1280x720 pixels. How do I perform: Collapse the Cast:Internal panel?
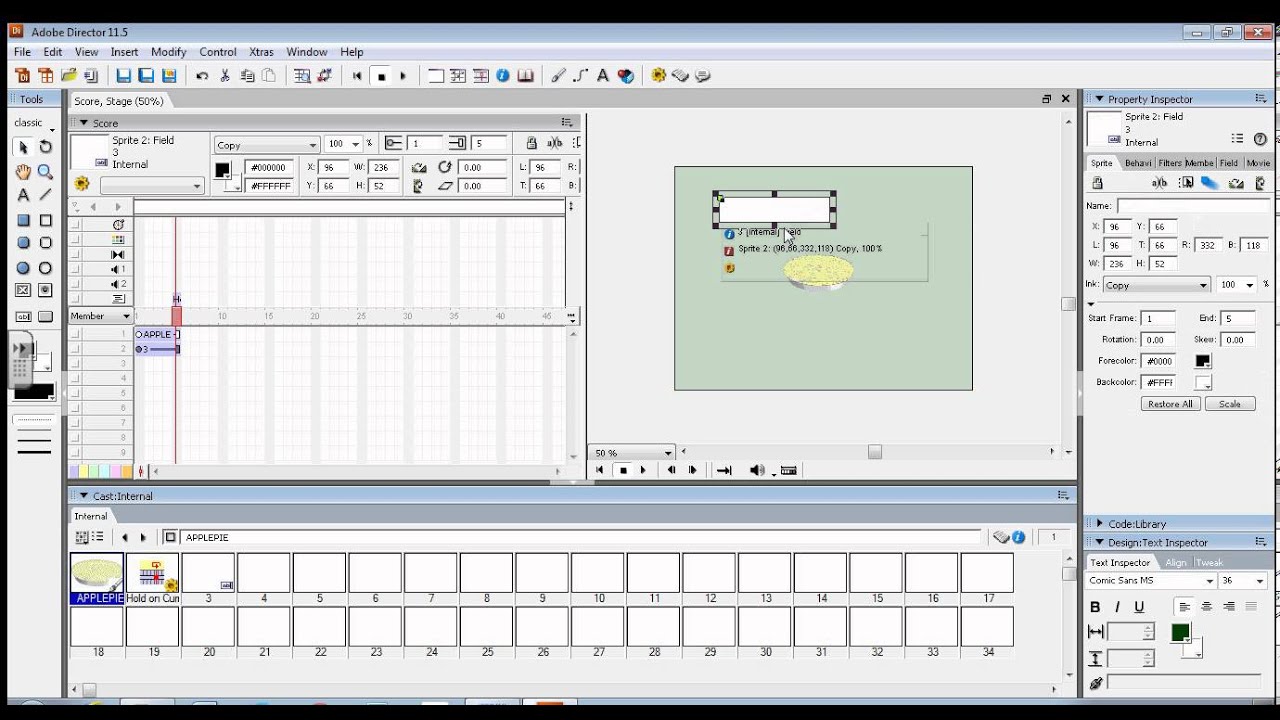83,496
